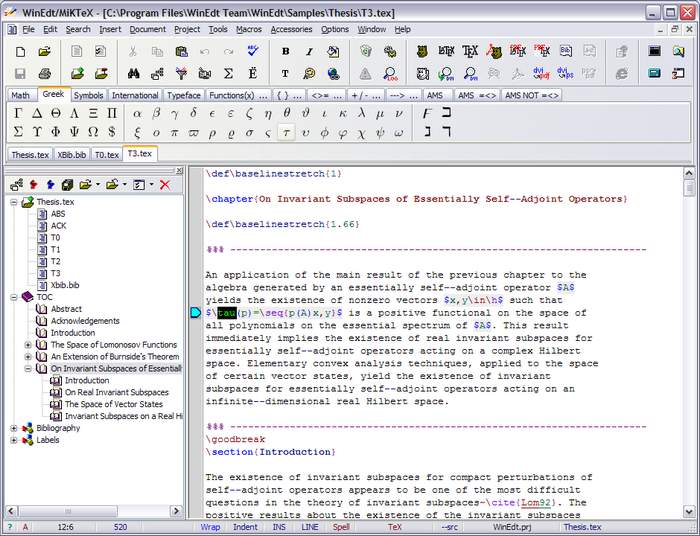Switch to the Symbols tab
This screenshot has width=700, height=536.
[x=88, y=95]
